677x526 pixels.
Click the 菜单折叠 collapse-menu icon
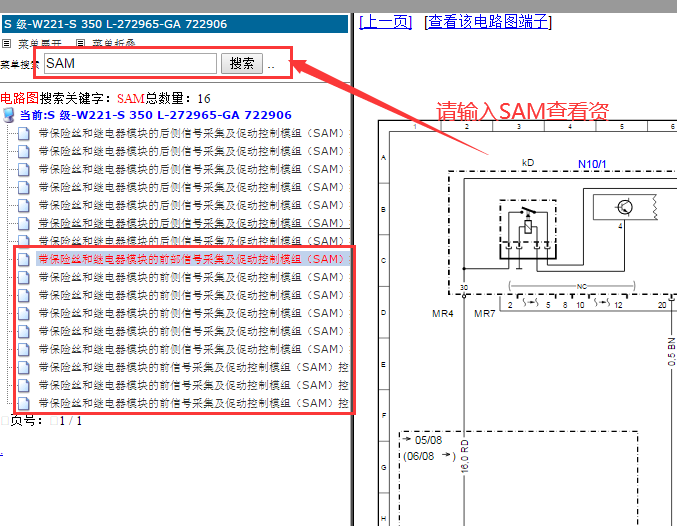tap(80, 43)
